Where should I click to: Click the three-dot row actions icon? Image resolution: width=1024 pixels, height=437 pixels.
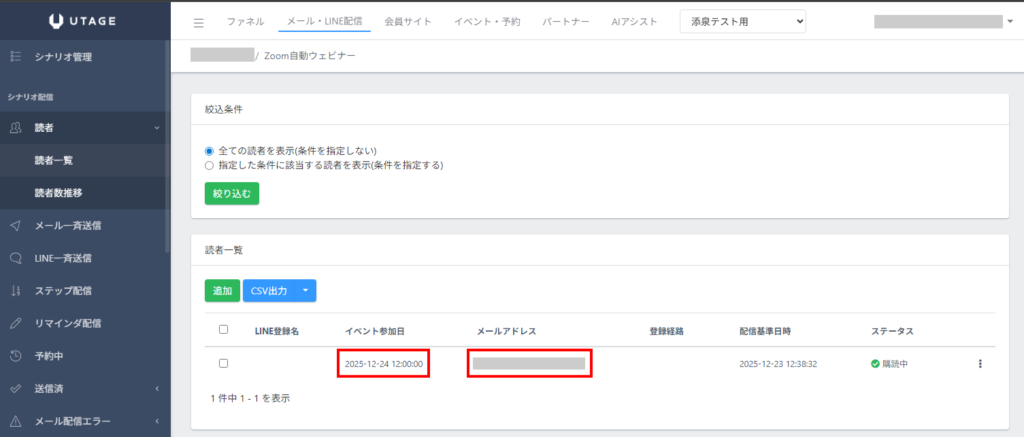[980, 363]
